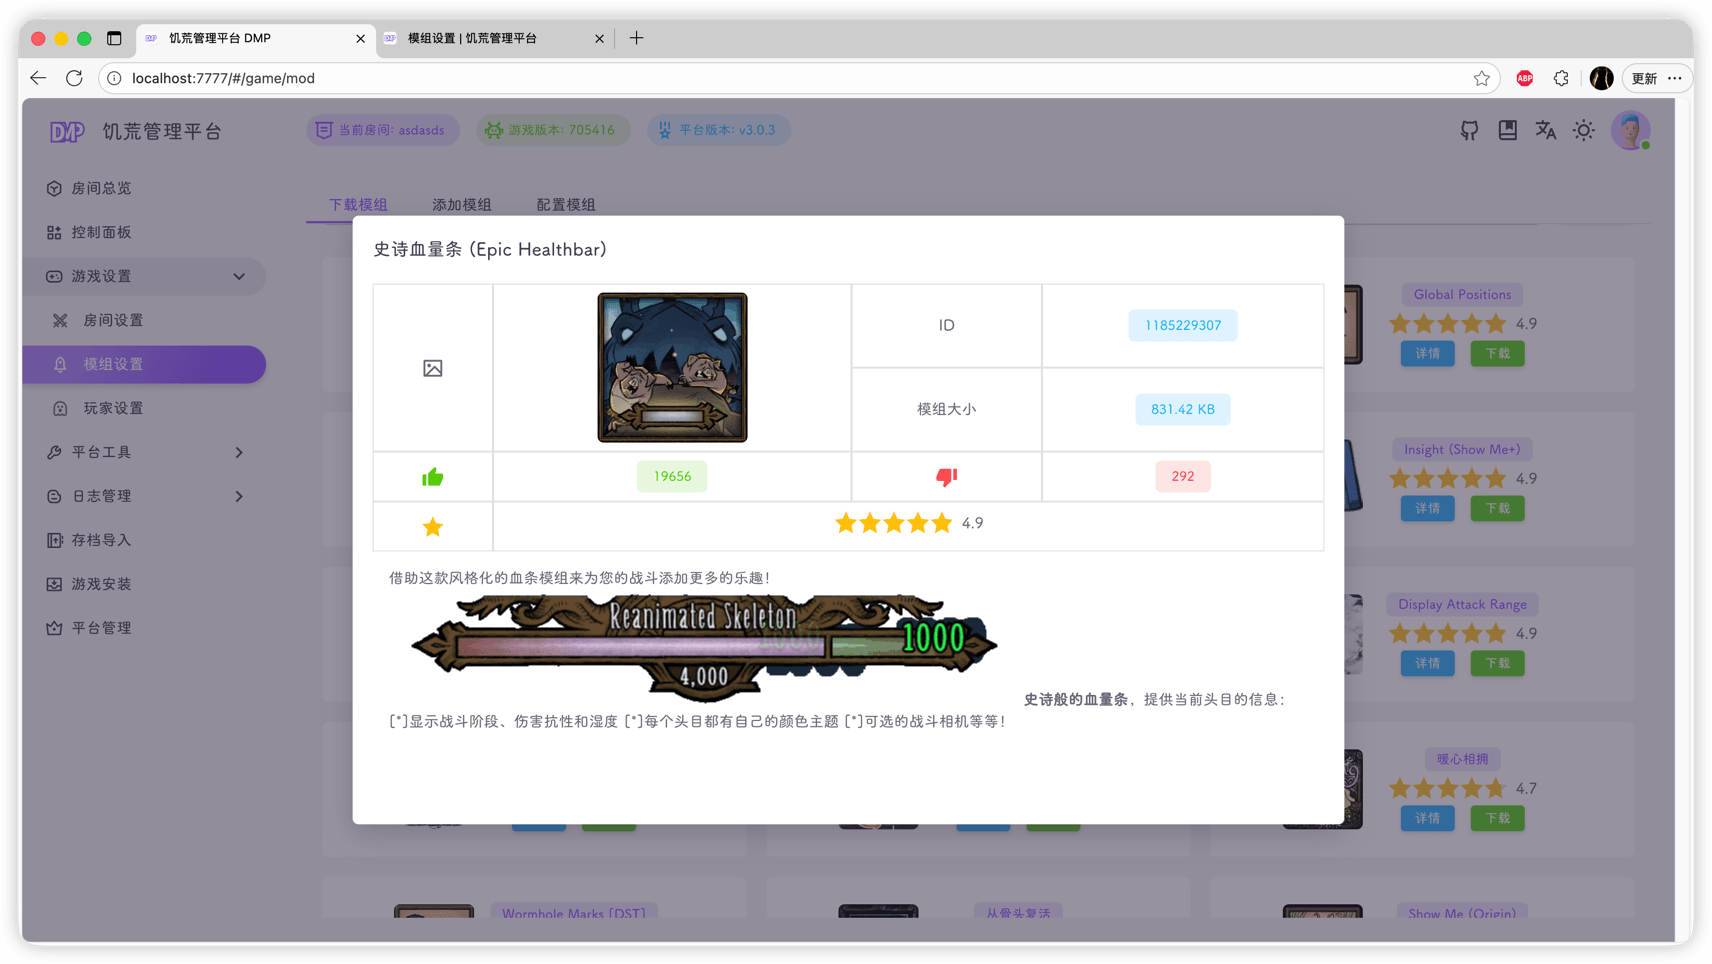Click the red thumbs-down icon in mod details
This screenshot has height=964, width=1712.
tap(947, 477)
